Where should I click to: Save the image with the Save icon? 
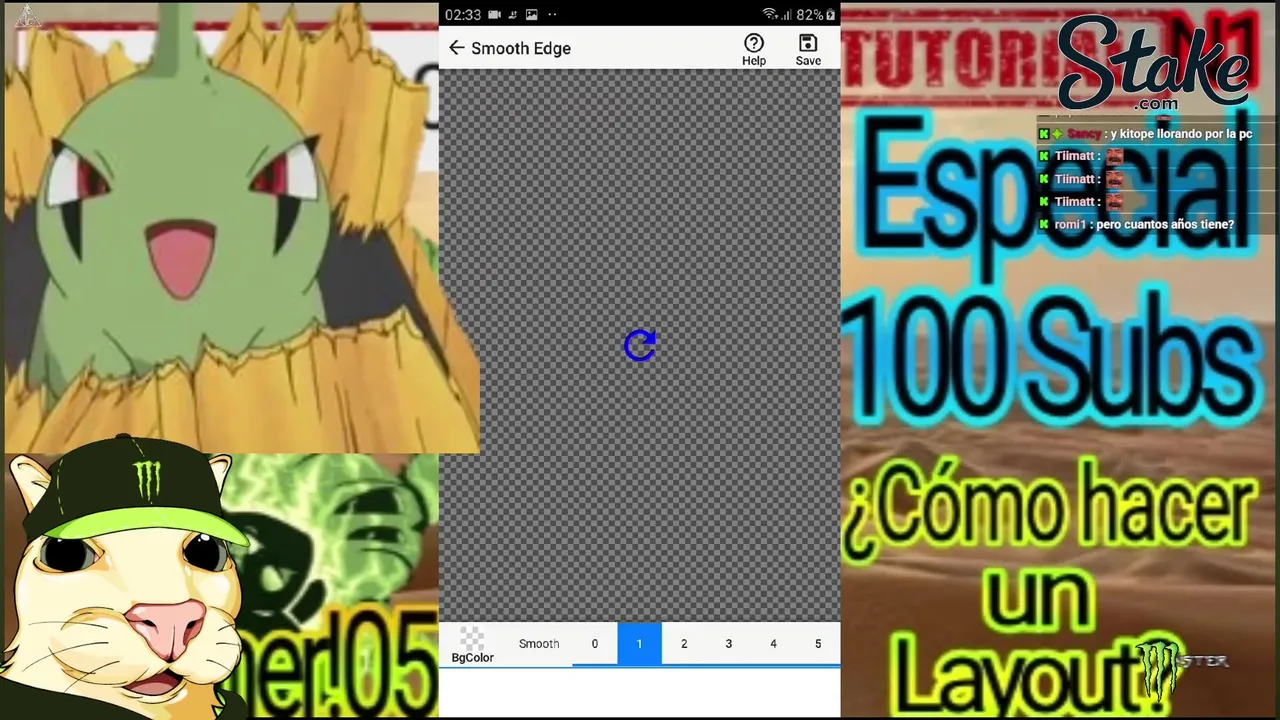(808, 49)
